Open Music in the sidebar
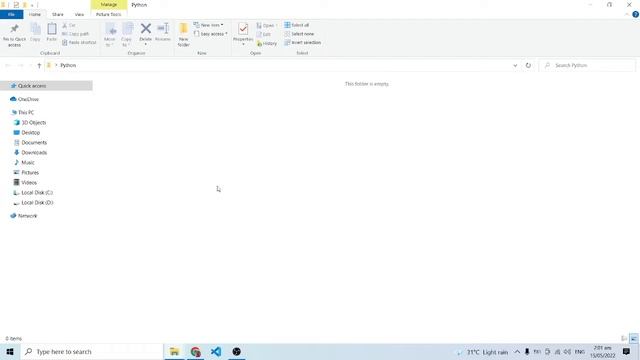The image size is (640, 360). [24, 162]
